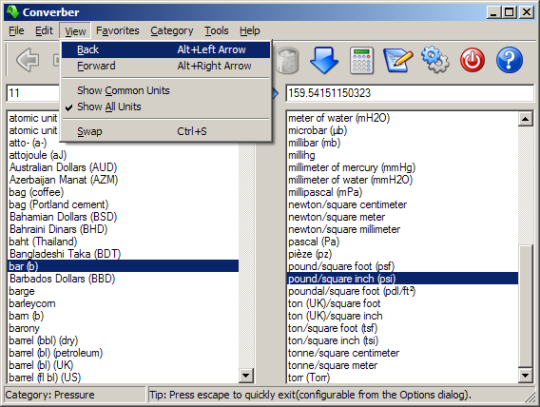Click the status bar tip text
This screenshot has width=540, height=407.
(x=310, y=395)
